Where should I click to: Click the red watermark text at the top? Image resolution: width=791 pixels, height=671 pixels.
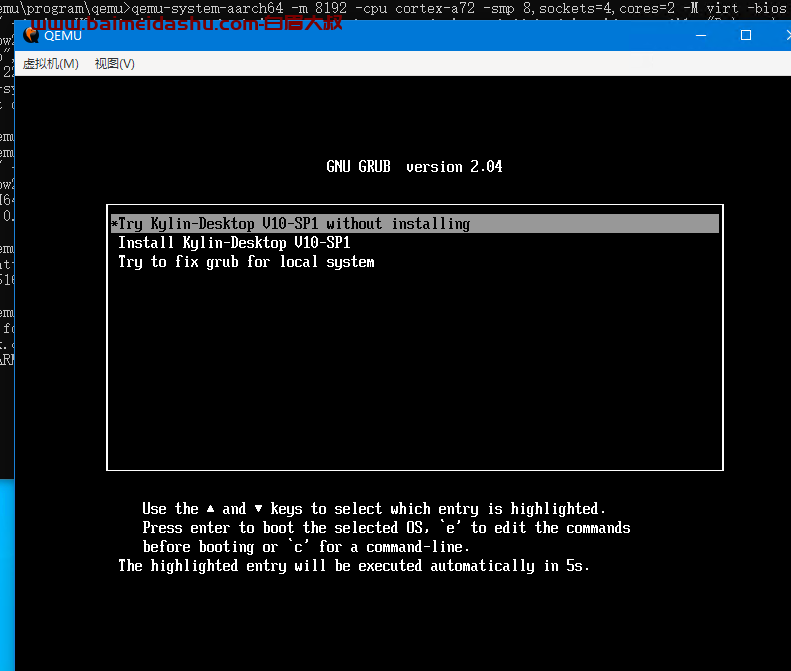pyautogui.click(x=180, y=21)
